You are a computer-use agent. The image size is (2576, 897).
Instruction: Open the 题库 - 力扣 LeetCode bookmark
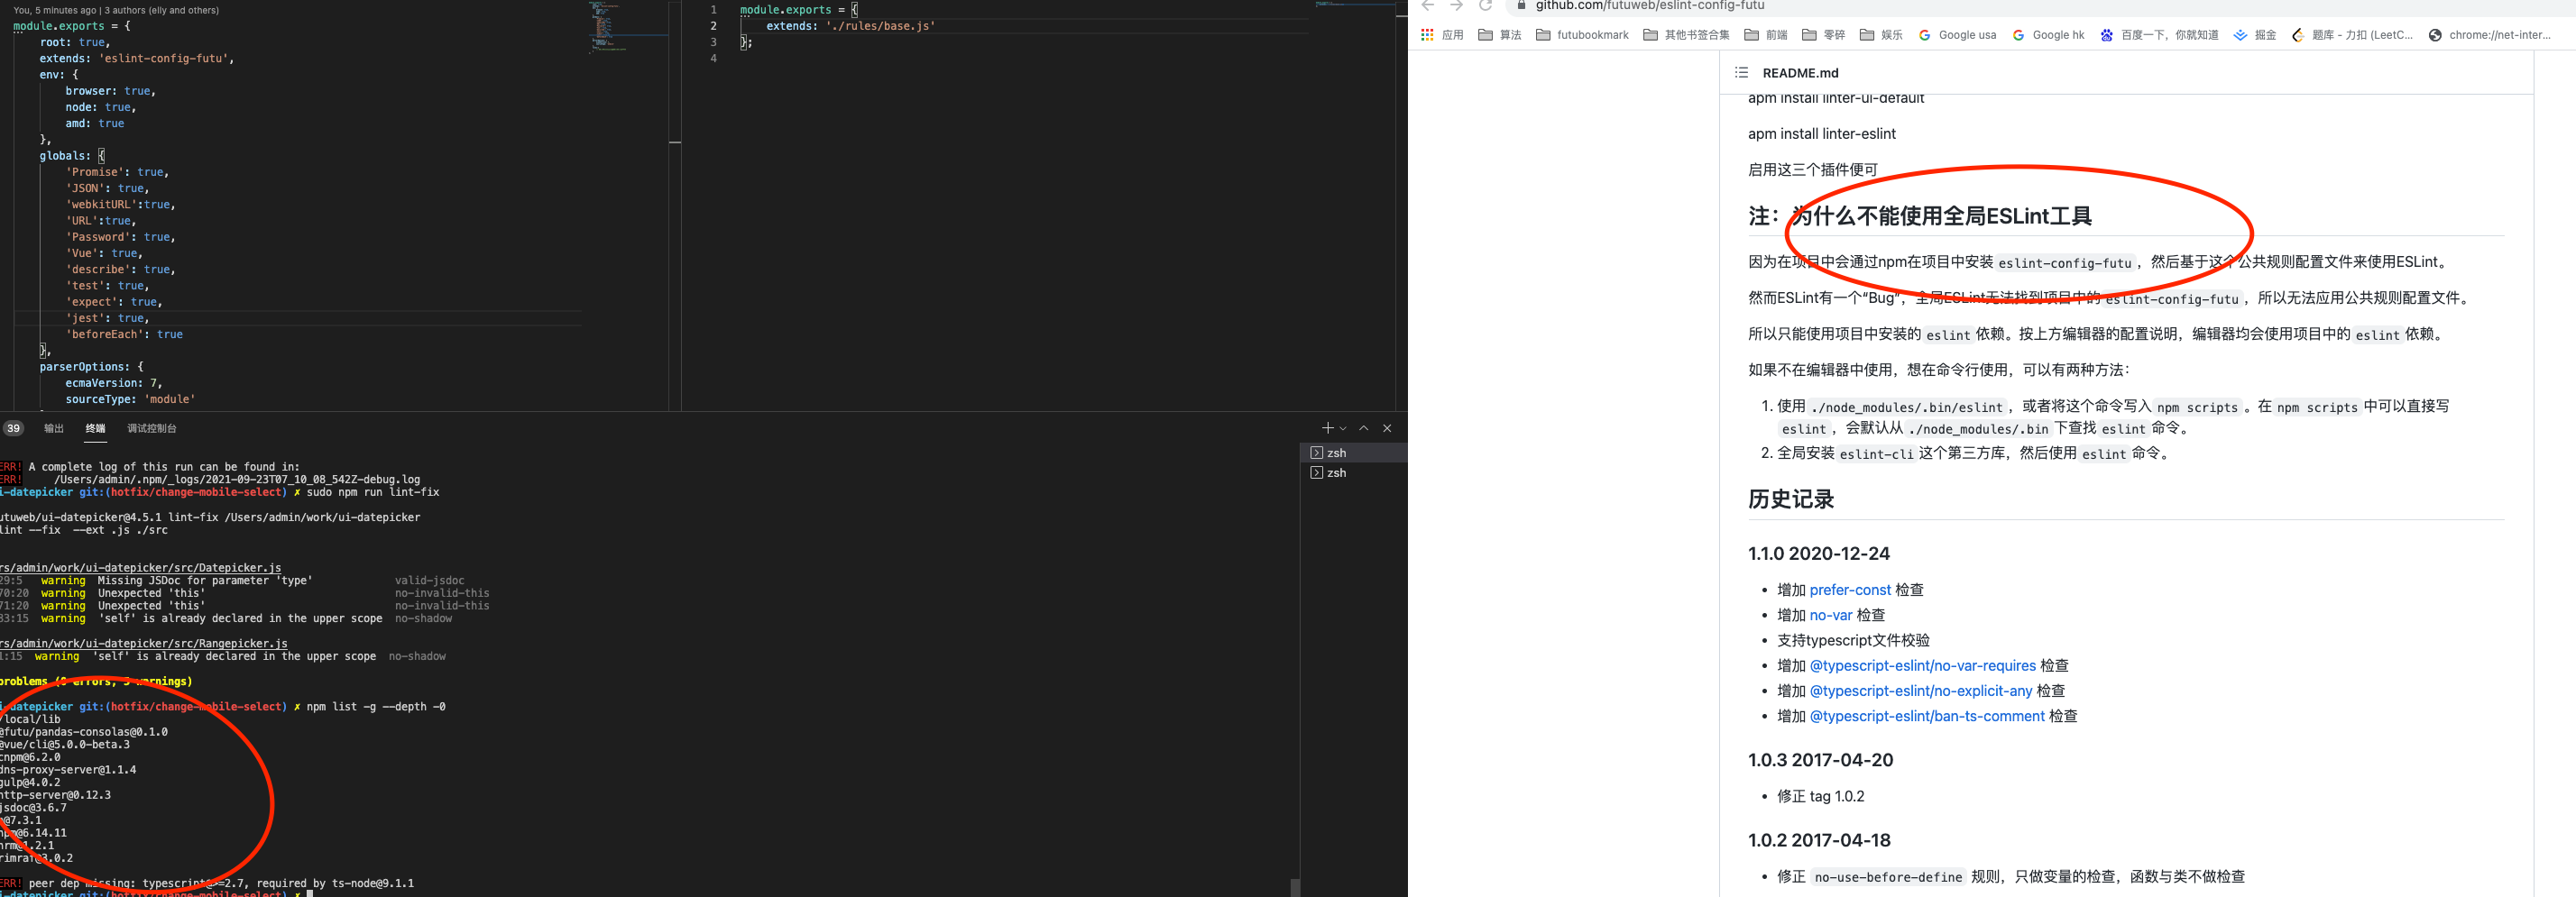[x=2352, y=35]
